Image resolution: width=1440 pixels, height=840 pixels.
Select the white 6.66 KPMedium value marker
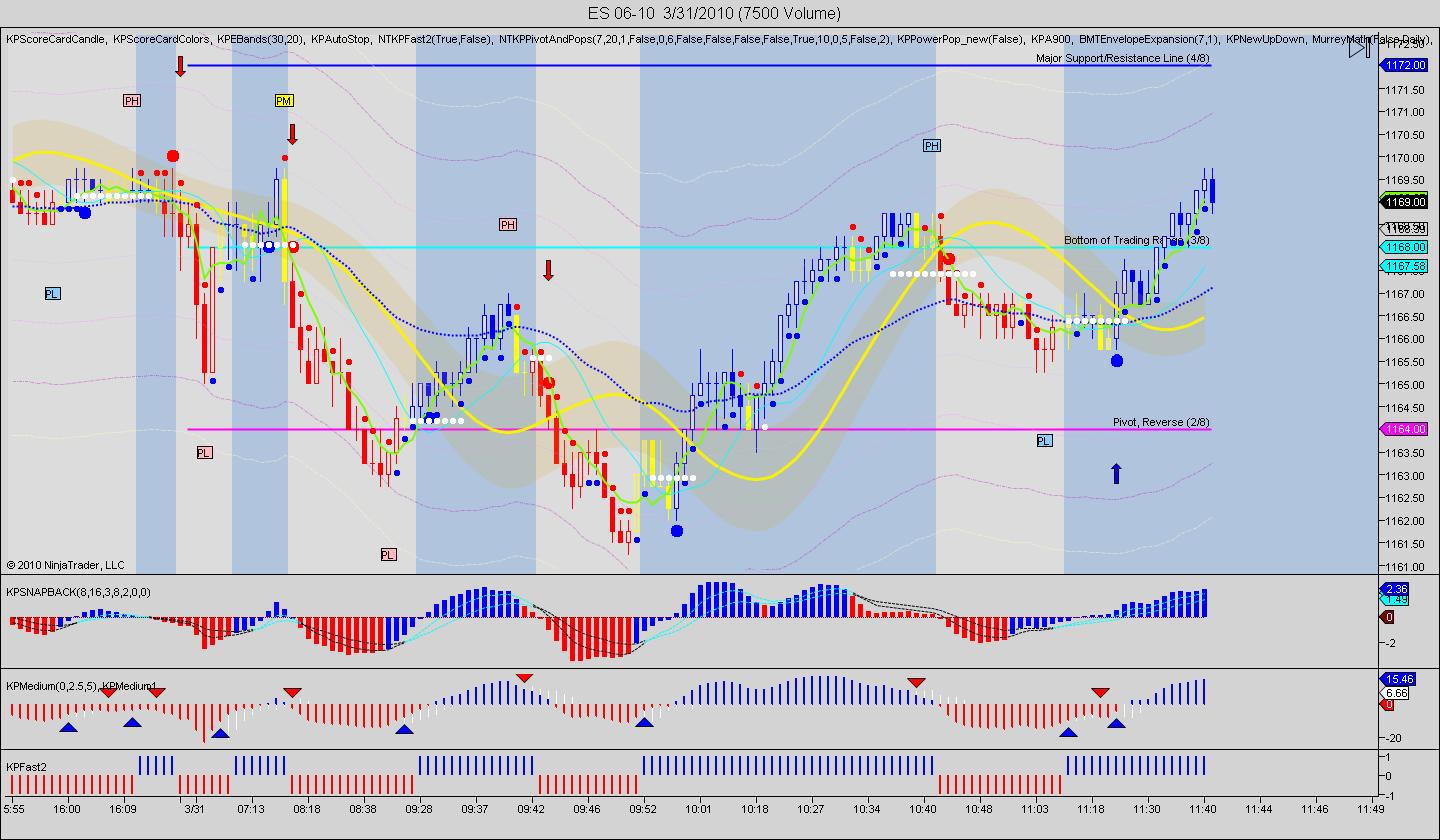coord(1395,693)
